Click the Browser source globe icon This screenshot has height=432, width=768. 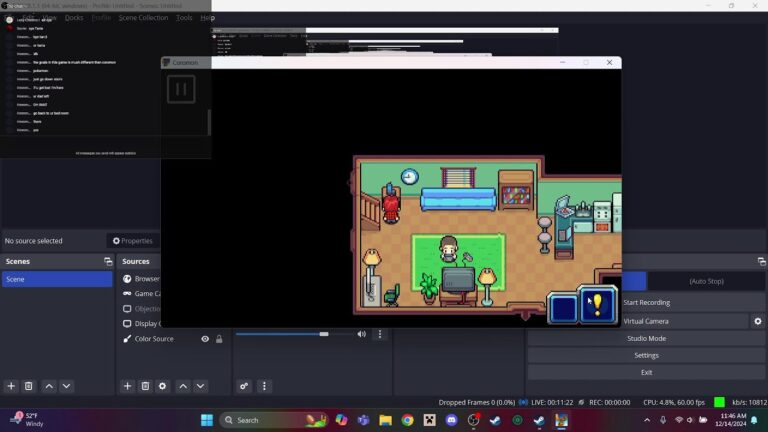tap(127, 279)
